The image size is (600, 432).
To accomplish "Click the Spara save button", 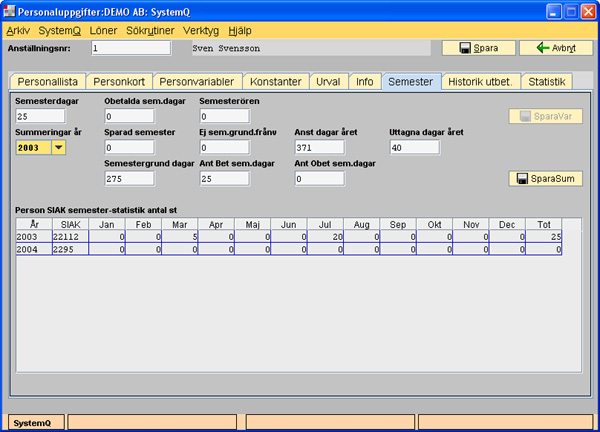I will (478, 48).
